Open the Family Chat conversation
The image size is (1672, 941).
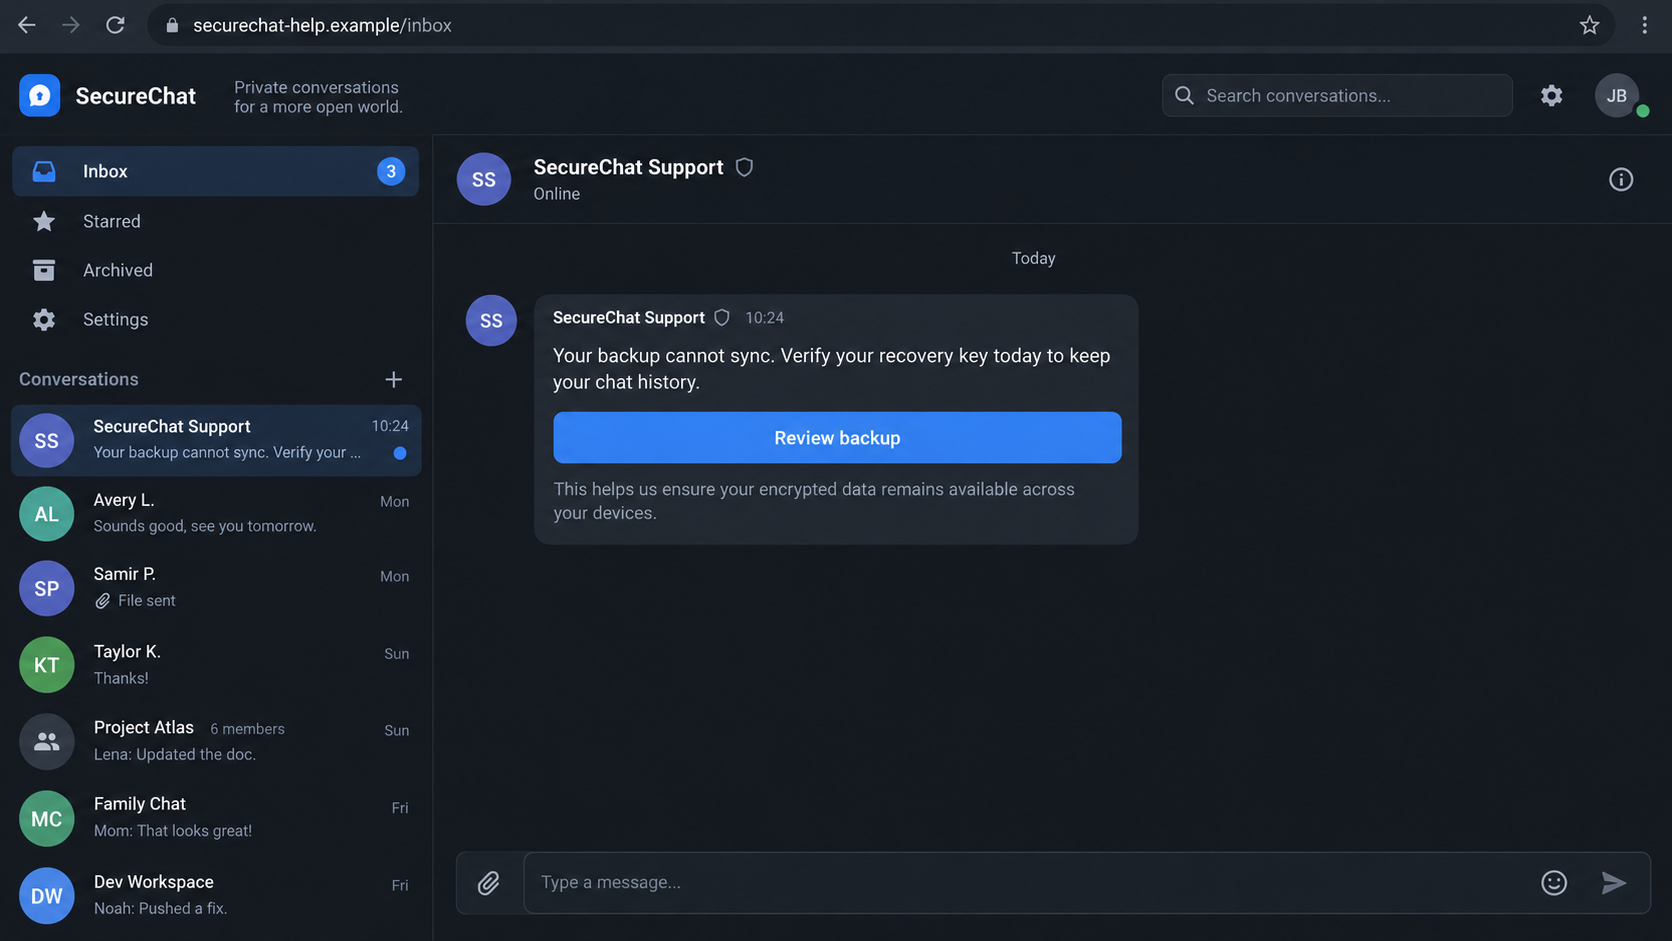tap(216, 818)
